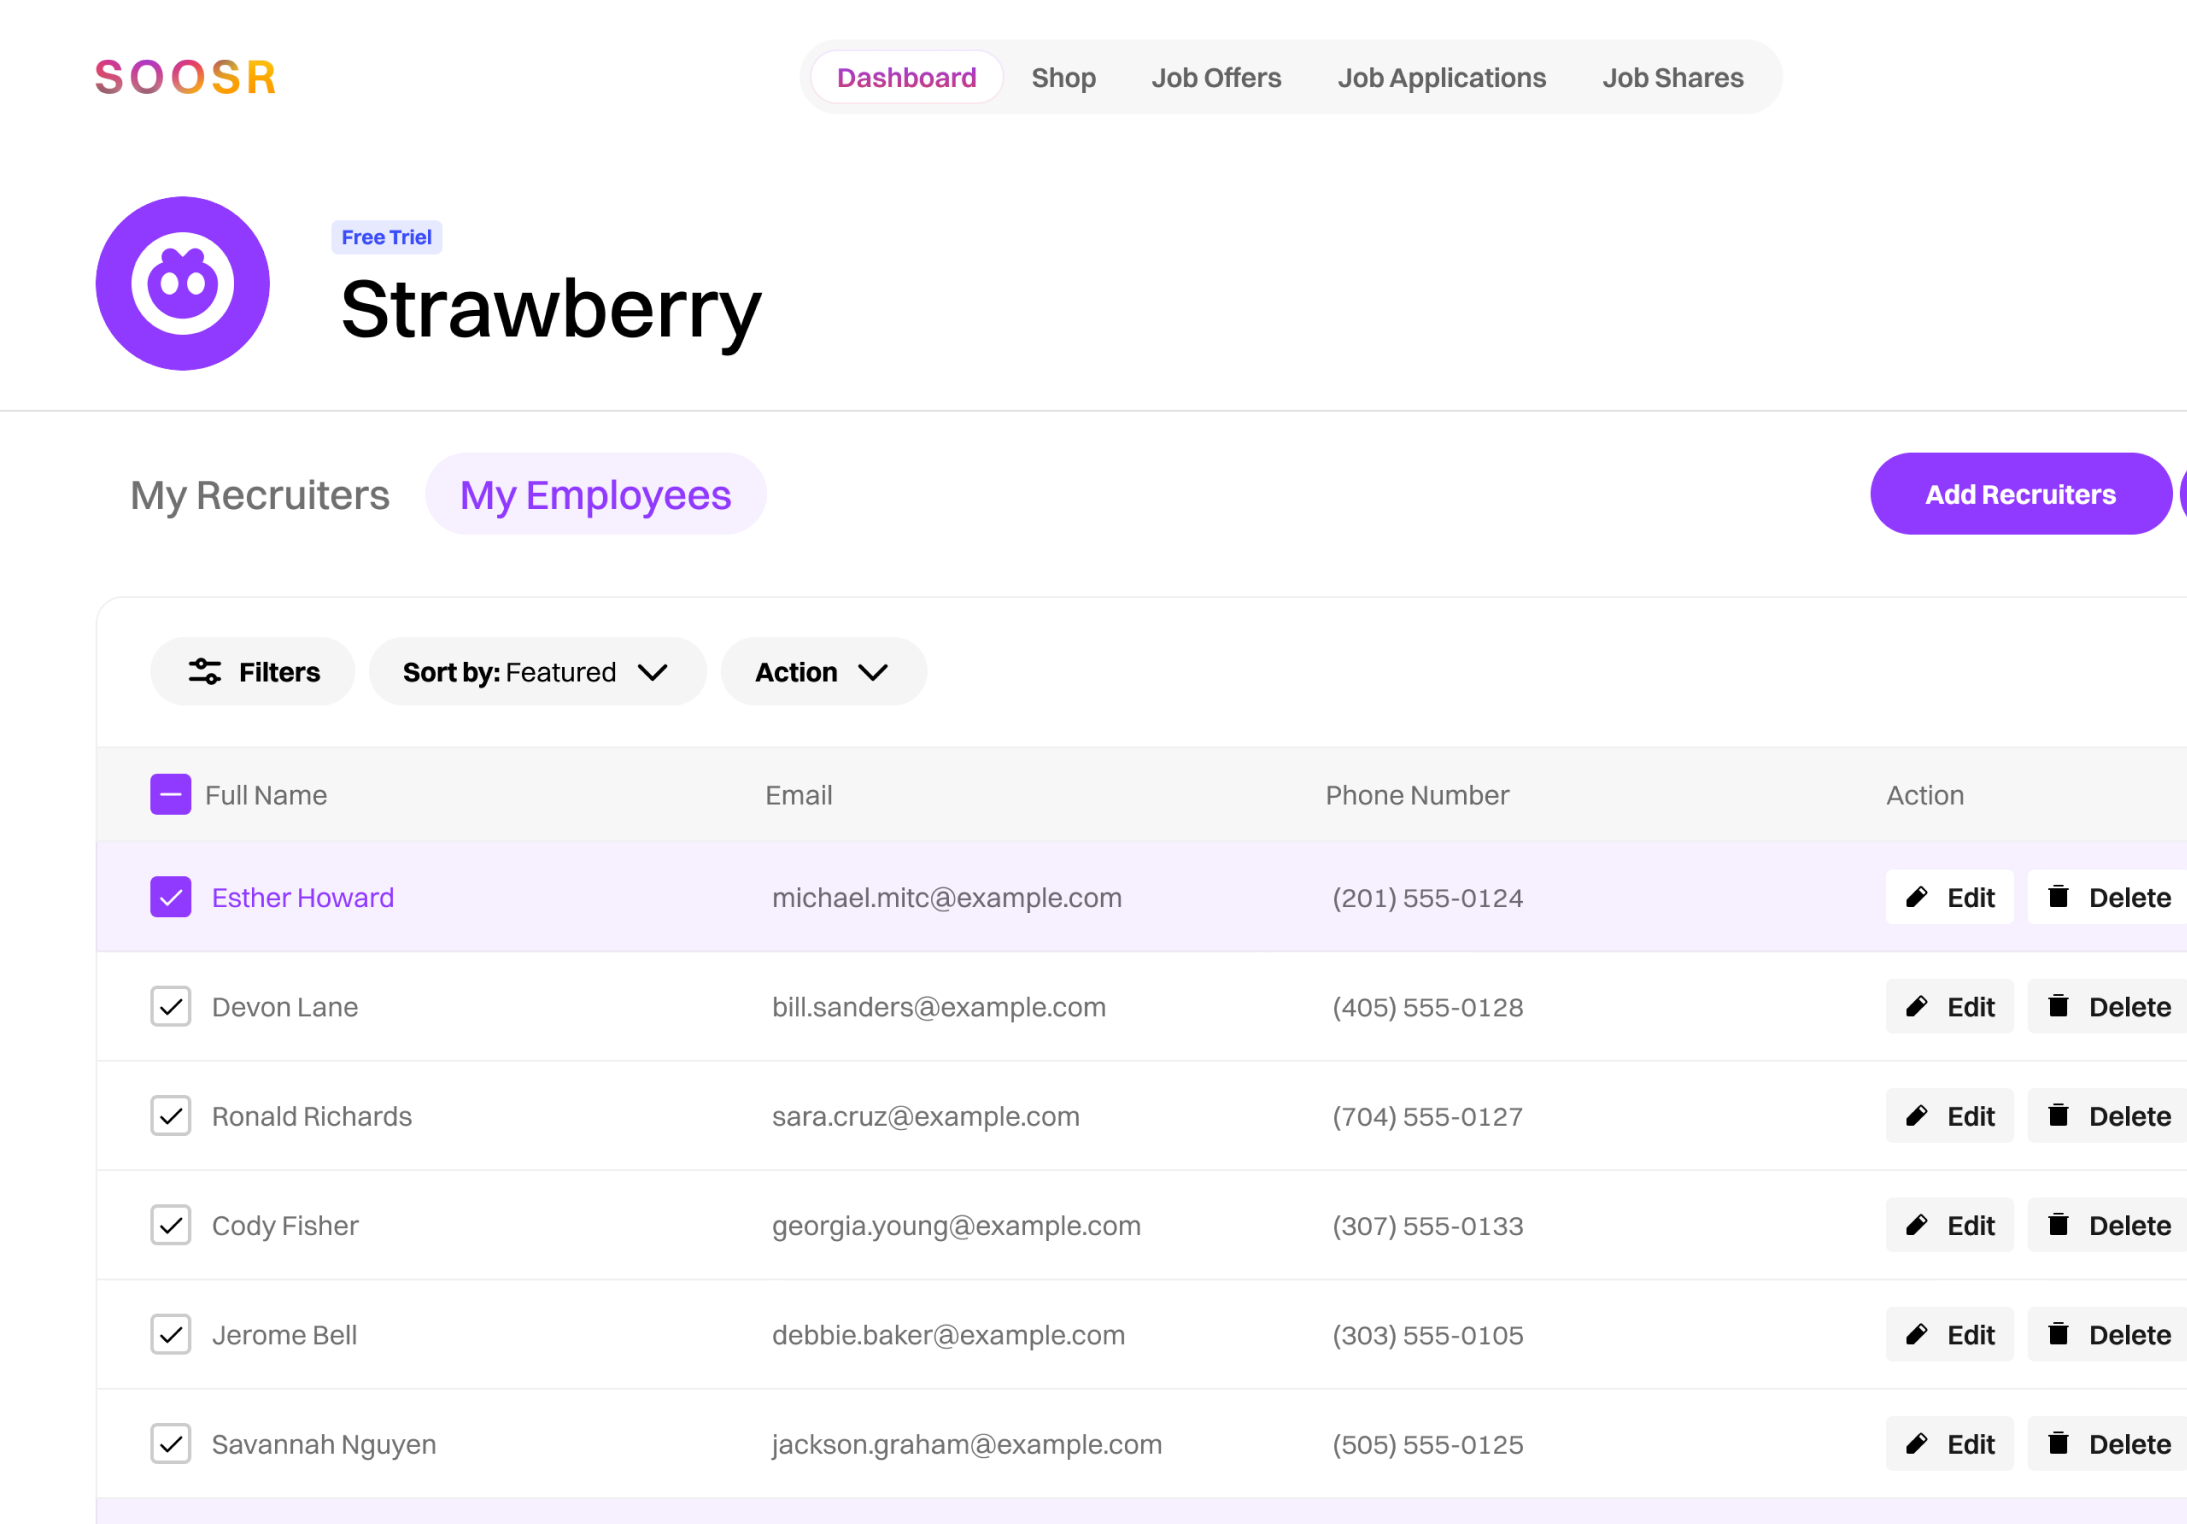The image size is (2187, 1524).
Task: Click trash icon in Cody Fisher row
Action: coord(2058,1225)
